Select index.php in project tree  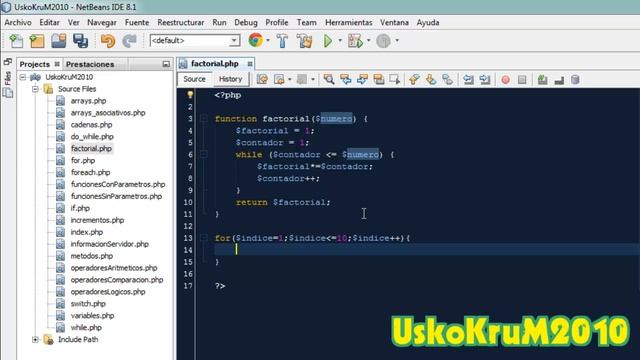(87, 232)
